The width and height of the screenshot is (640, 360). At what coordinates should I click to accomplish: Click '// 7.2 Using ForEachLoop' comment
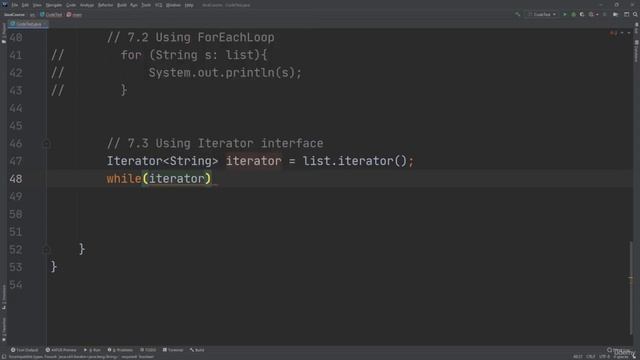(191, 38)
